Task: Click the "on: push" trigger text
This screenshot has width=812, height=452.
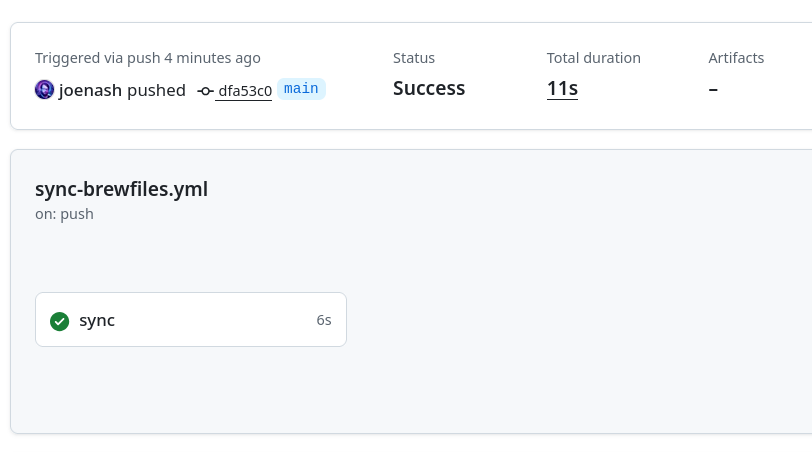Action: pos(64,214)
